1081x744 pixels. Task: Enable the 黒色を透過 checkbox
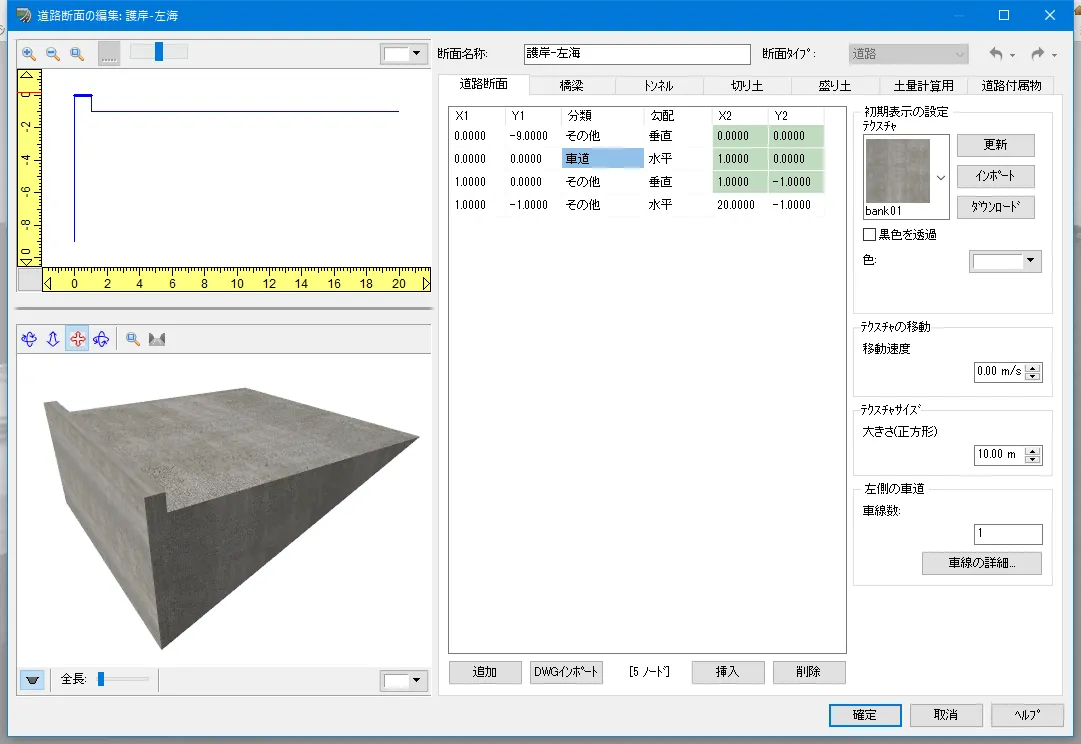coord(869,235)
